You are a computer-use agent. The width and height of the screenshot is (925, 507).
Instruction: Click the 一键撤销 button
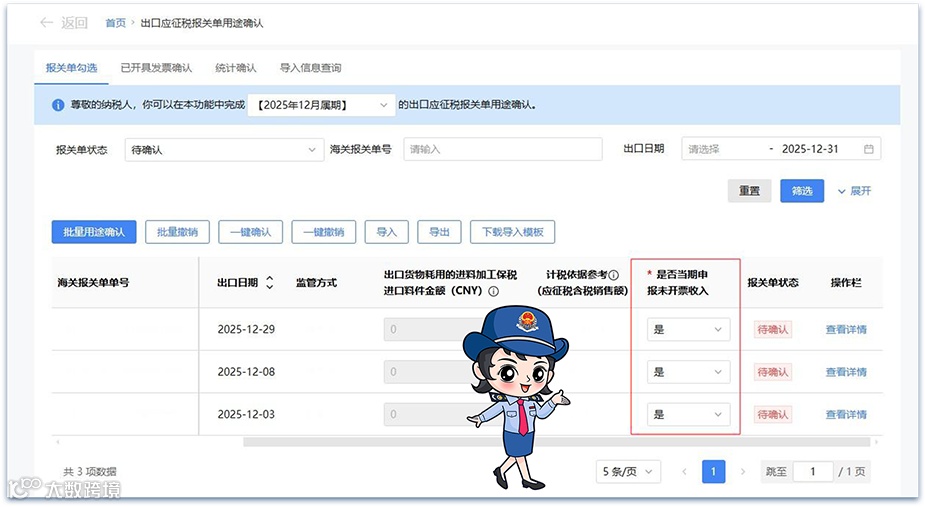pyautogui.click(x=324, y=232)
